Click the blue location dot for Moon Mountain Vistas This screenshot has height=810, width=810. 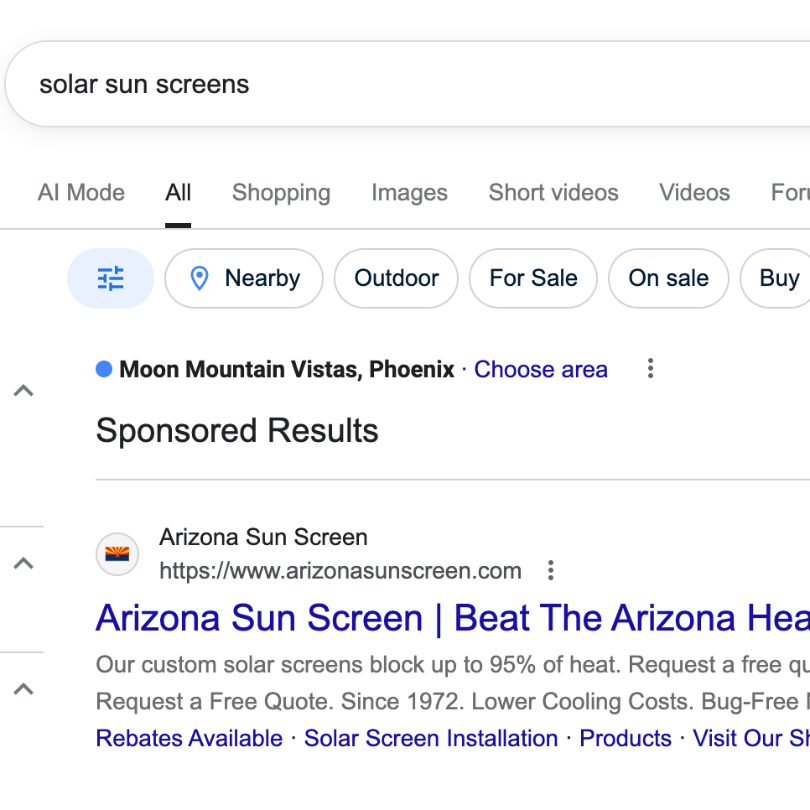coord(104,369)
